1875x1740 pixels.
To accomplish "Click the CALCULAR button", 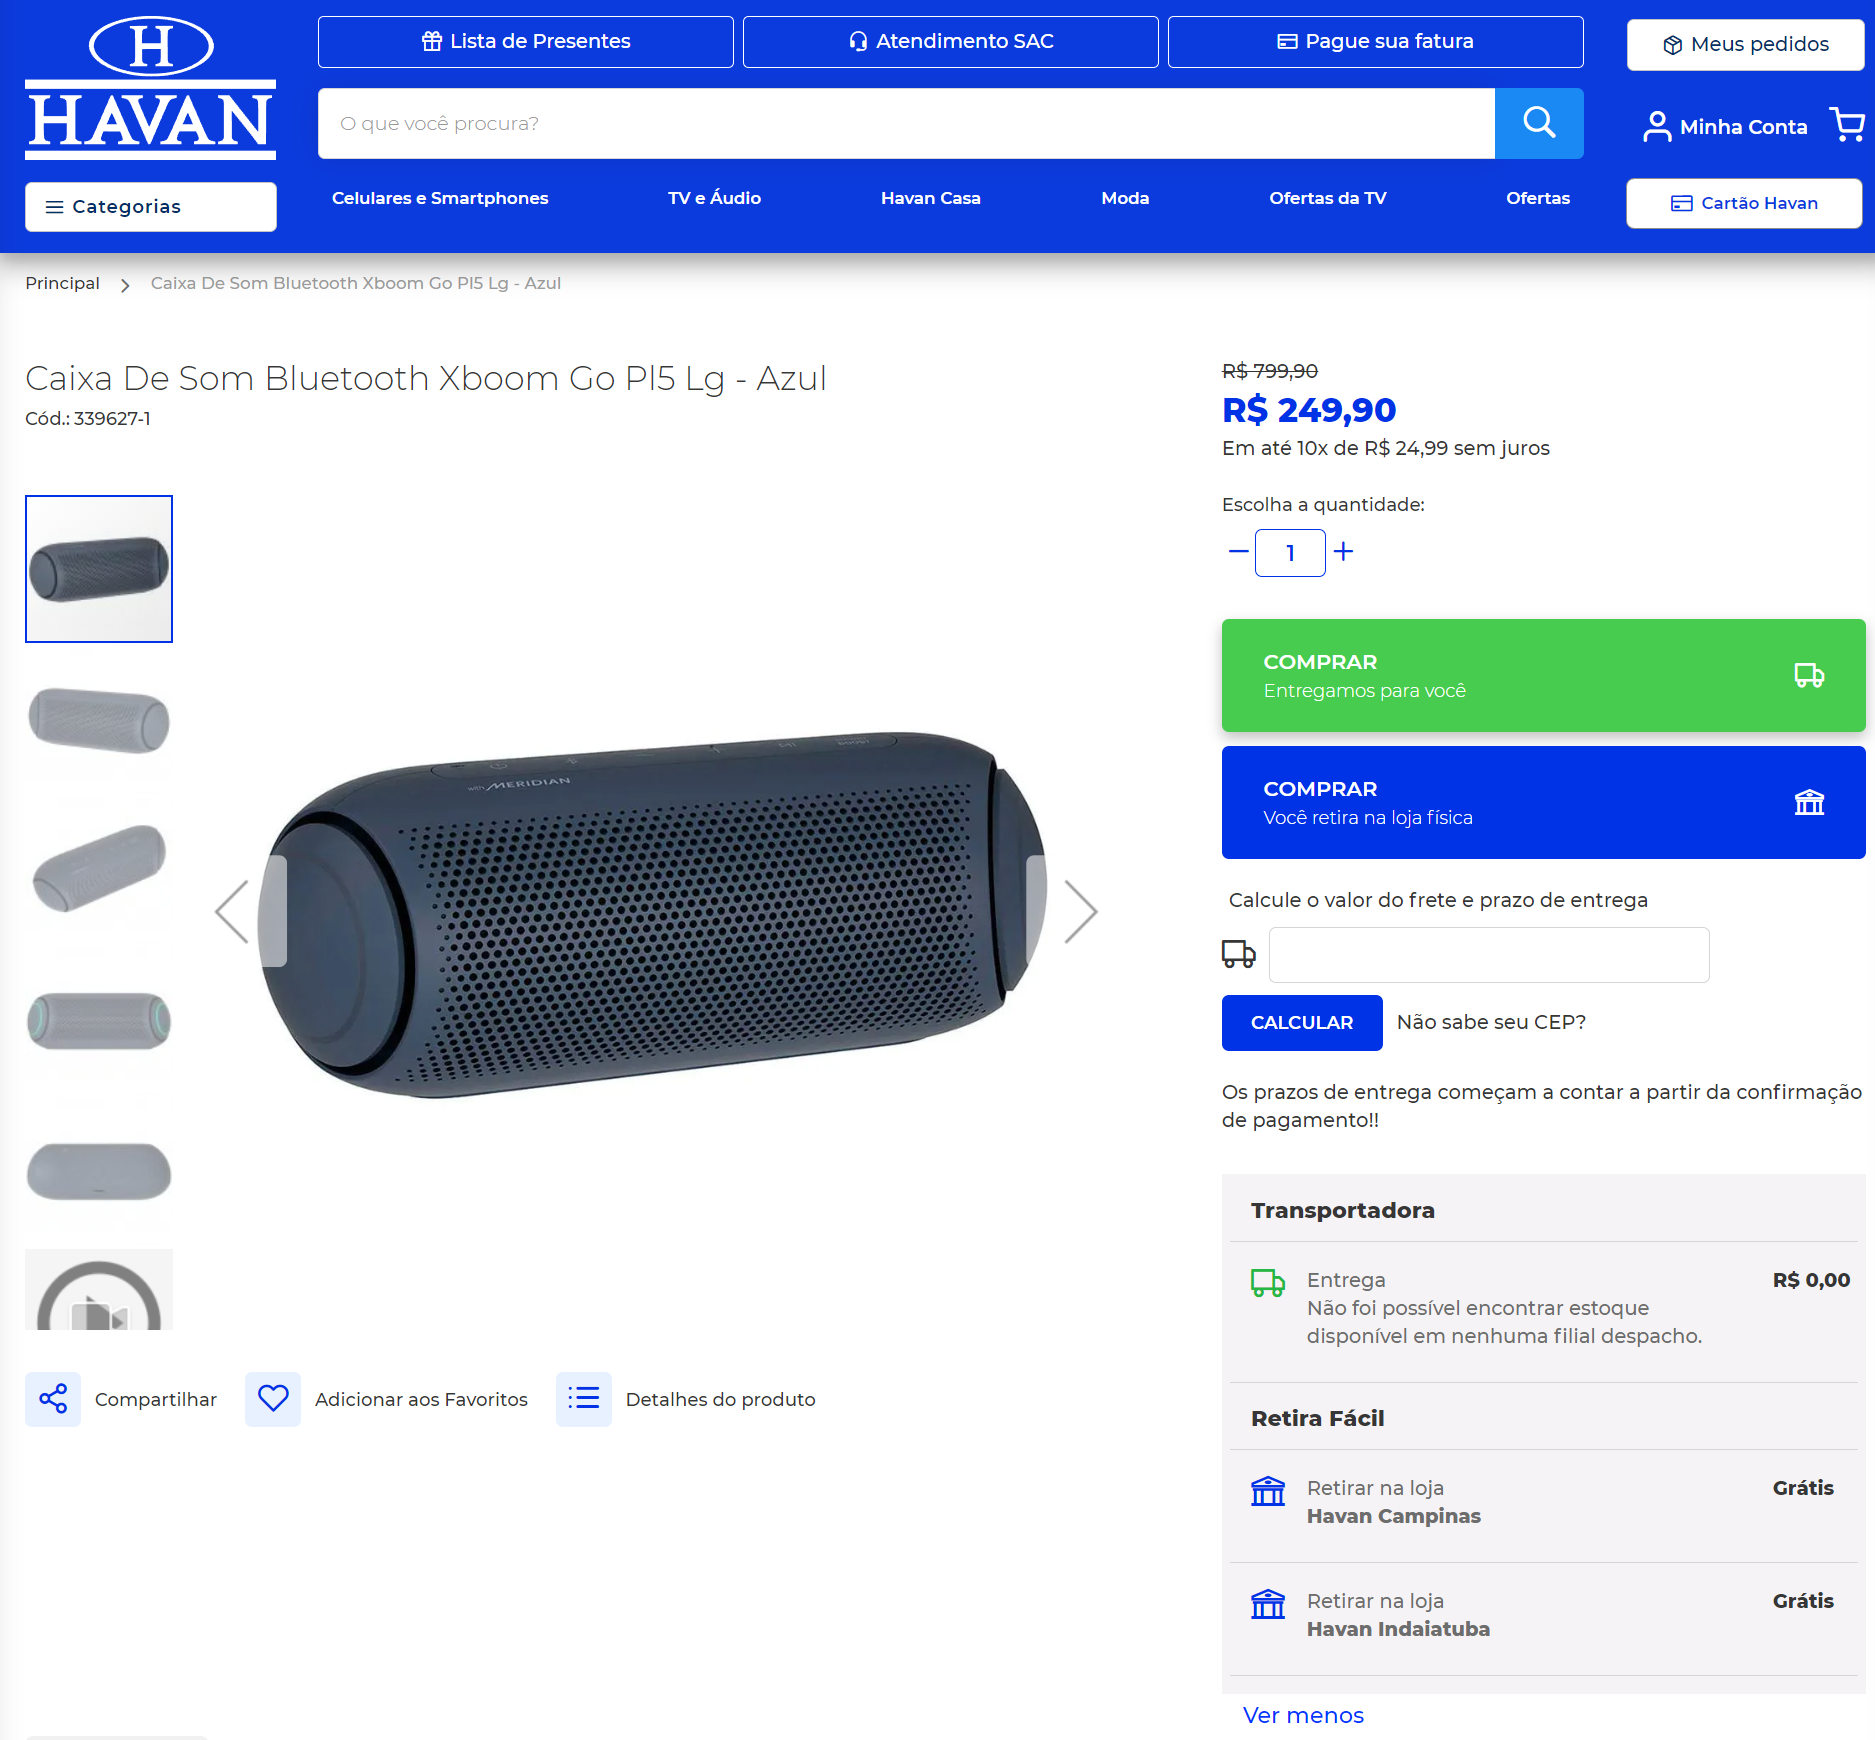I will coord(1302,1022).
